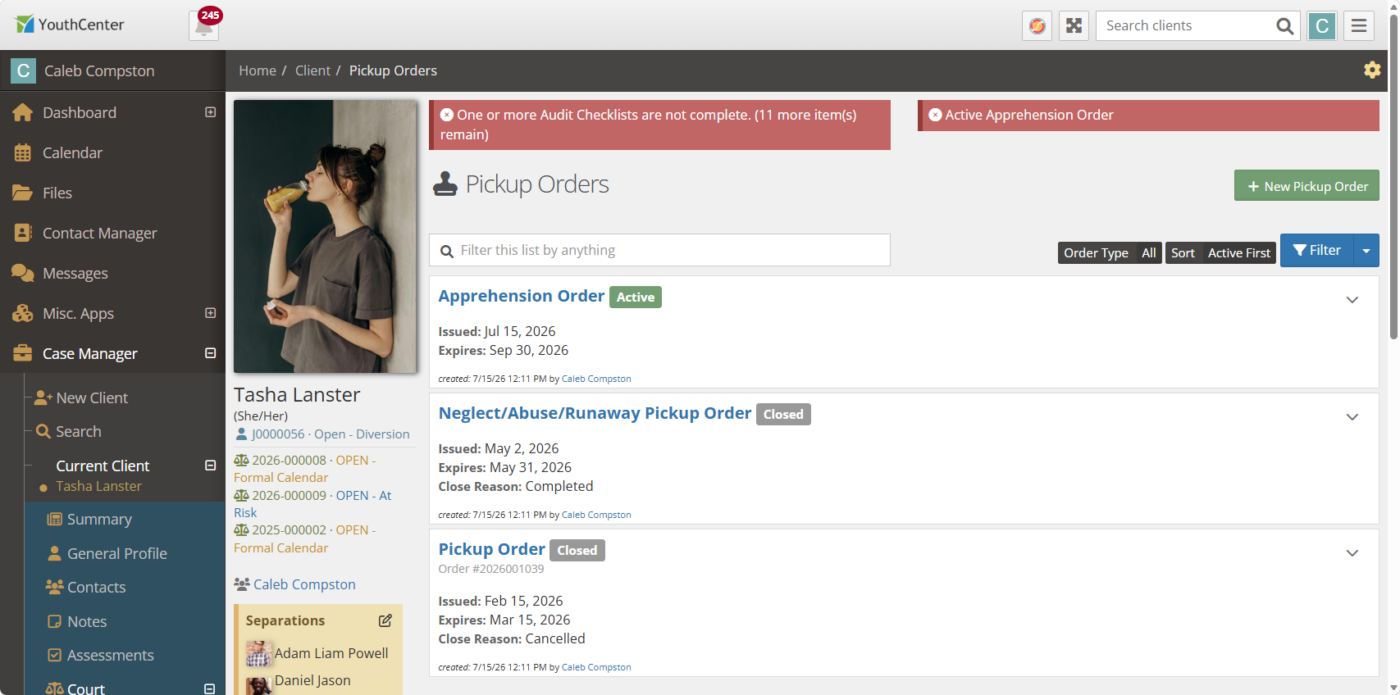Open the Filter button dropdown arrow
This screenshot has height=695, width=1400.
coord(1366,251)
